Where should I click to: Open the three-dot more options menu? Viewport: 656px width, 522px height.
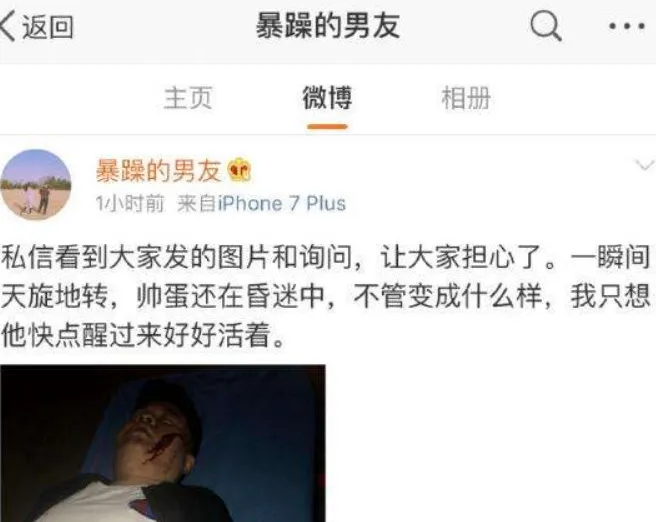(x=626, y=26)
